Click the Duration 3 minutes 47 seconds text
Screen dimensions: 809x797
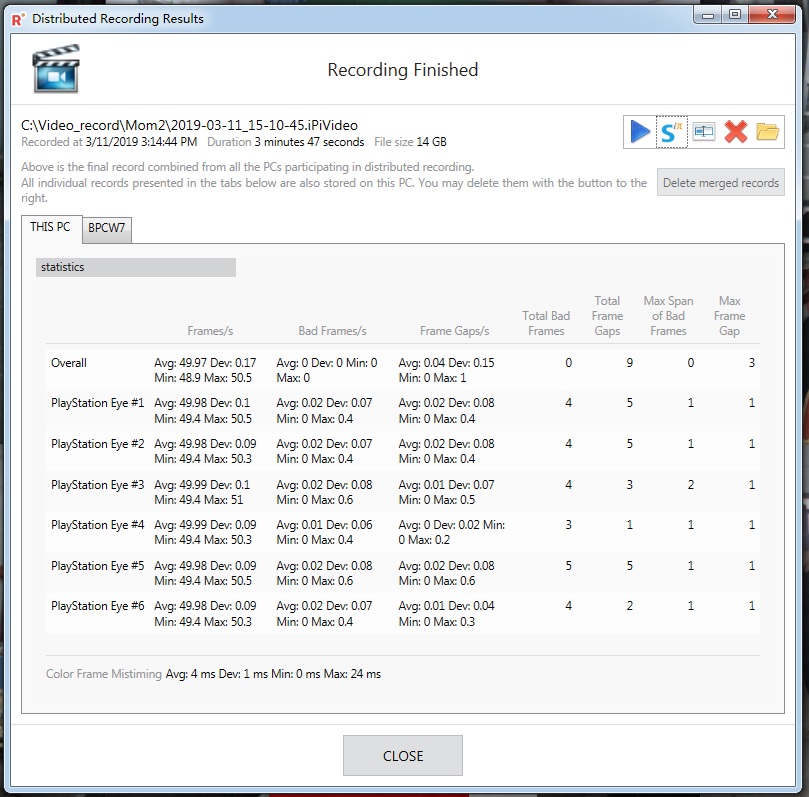[x=285, y=142]
